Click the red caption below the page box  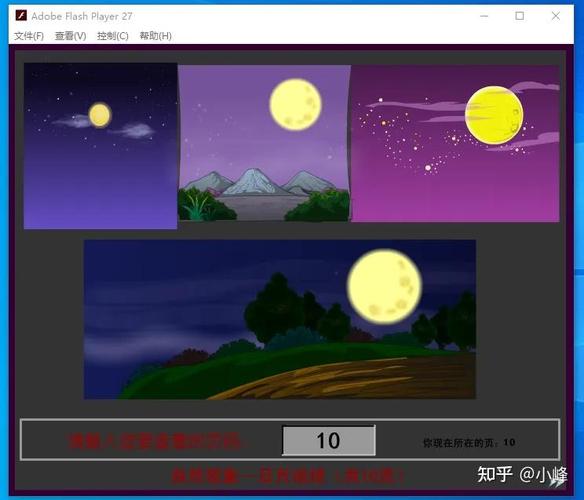pos(287,475)
